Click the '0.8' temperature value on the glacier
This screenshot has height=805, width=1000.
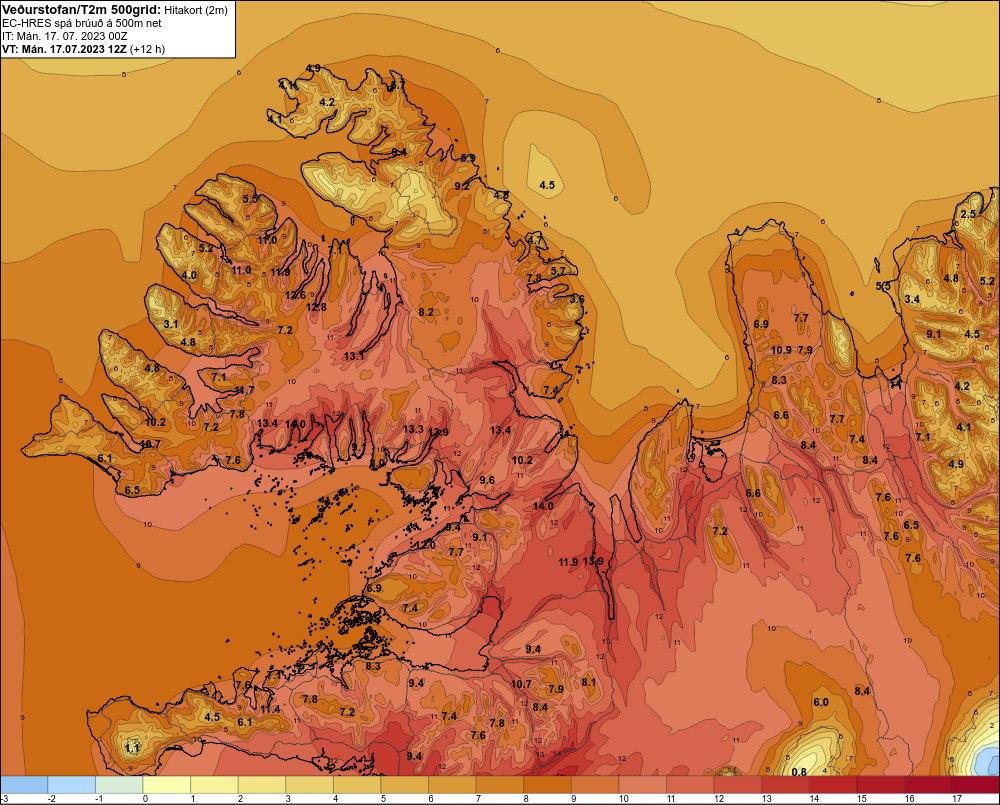coord(798,772)
